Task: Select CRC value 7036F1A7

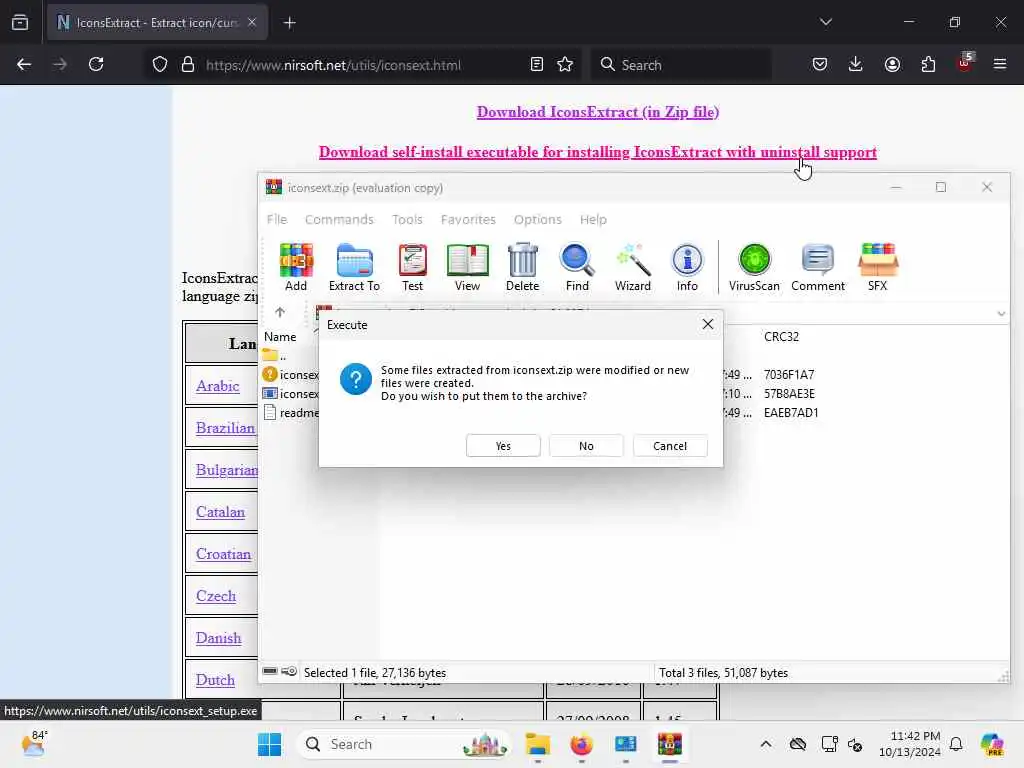Action: pos(789,375)
